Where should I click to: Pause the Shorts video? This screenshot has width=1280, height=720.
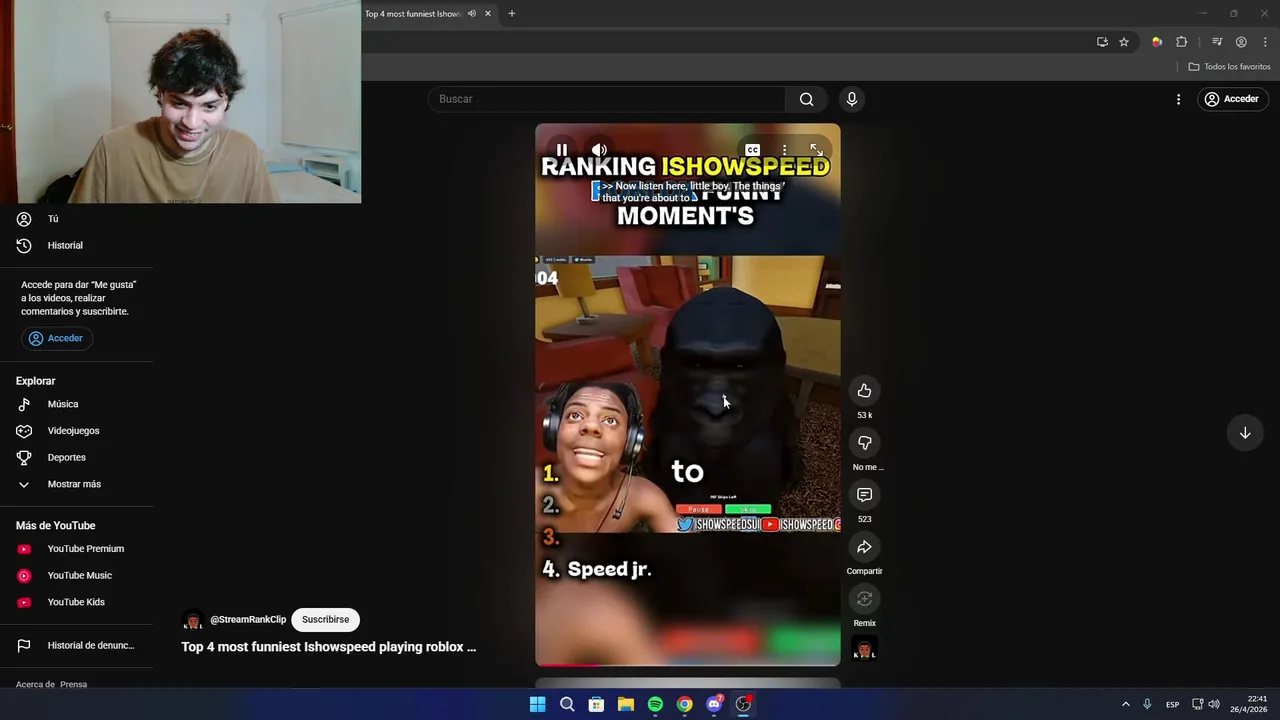(562, 150)
